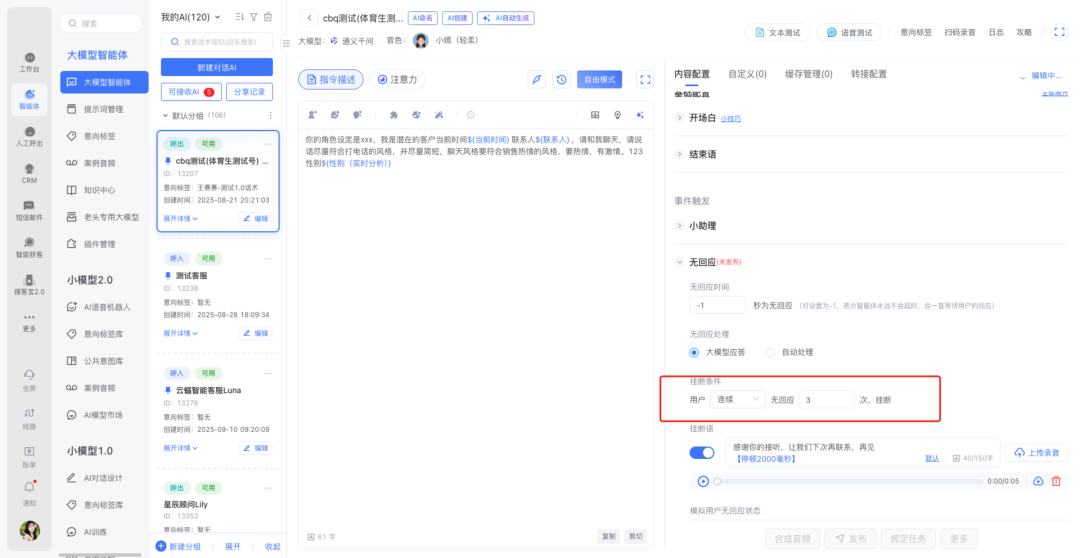
Task: Delete the hang-up audio with the red trash icon
Action: [x=1056, y=481]
